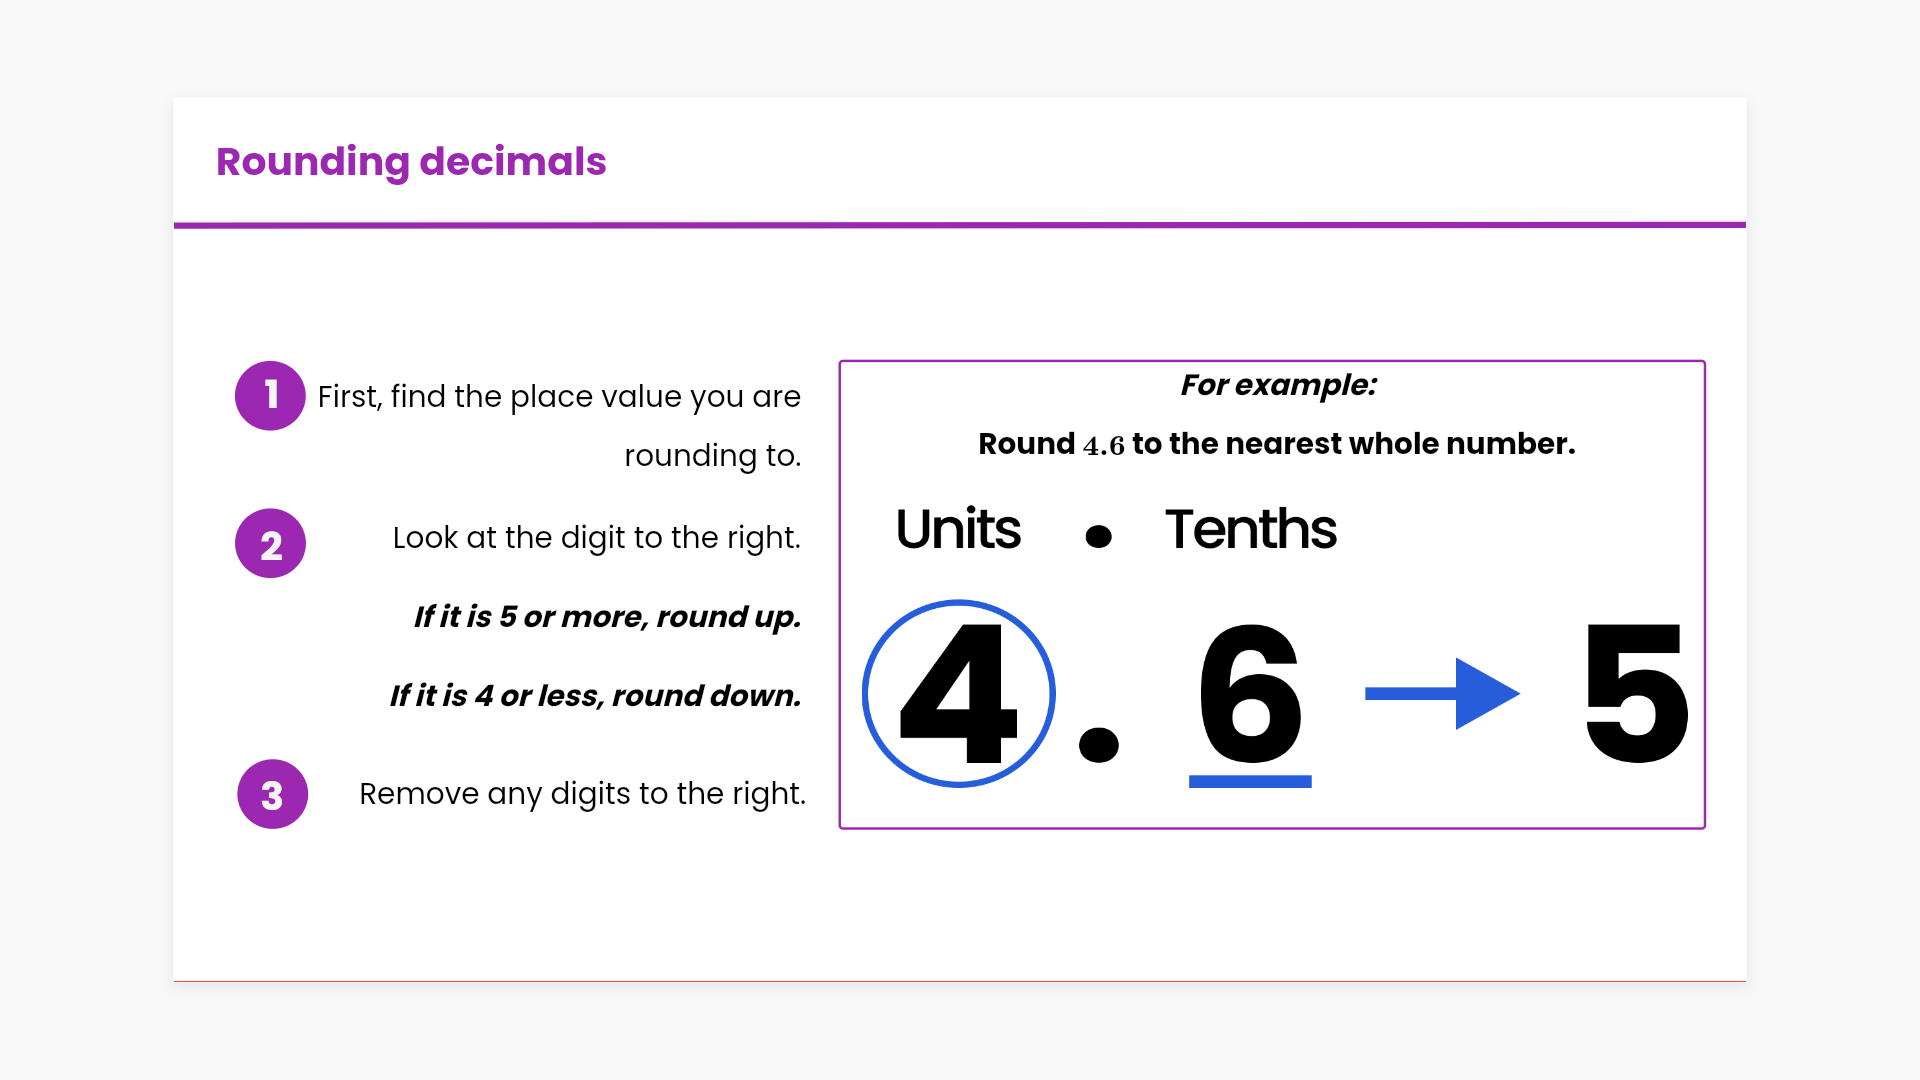Select the "Tenths" column label
This screenshot has height=1080, width=1920.
(1250, 529)
